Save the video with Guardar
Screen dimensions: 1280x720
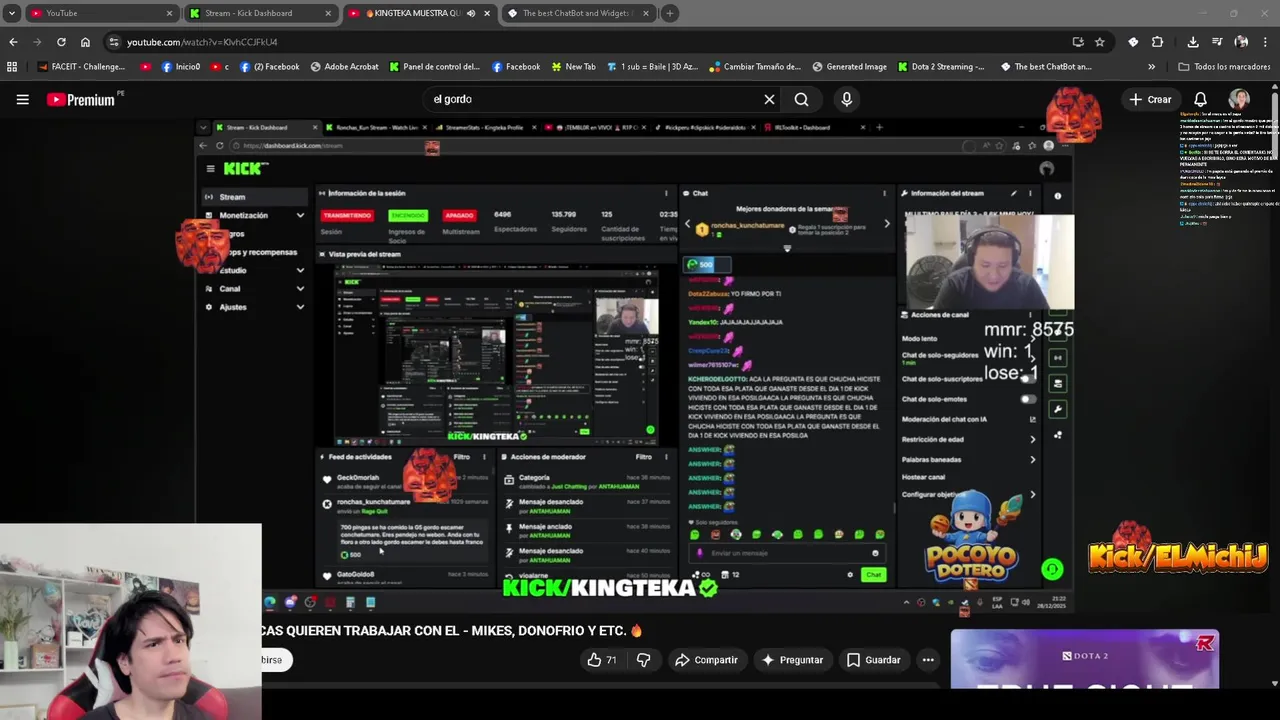point(873,660)
